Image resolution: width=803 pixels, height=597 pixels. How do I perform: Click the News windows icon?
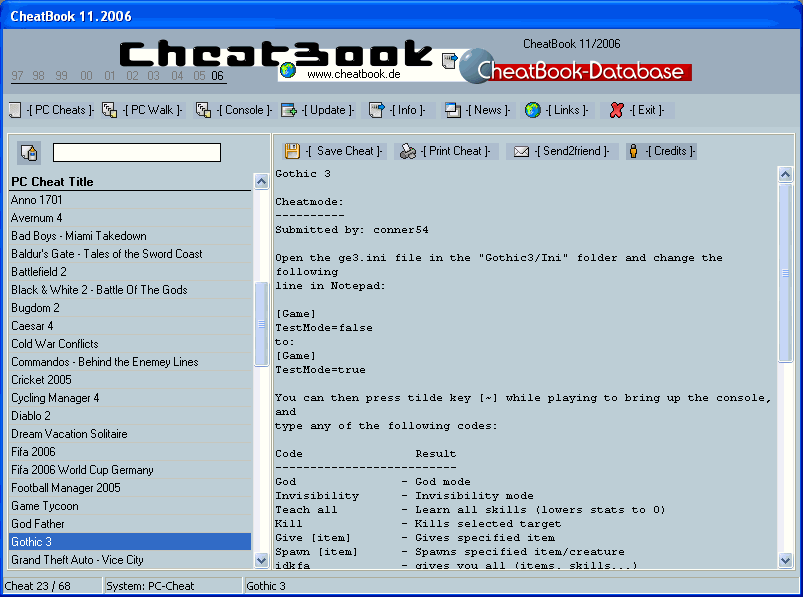[x=453, y=110]
